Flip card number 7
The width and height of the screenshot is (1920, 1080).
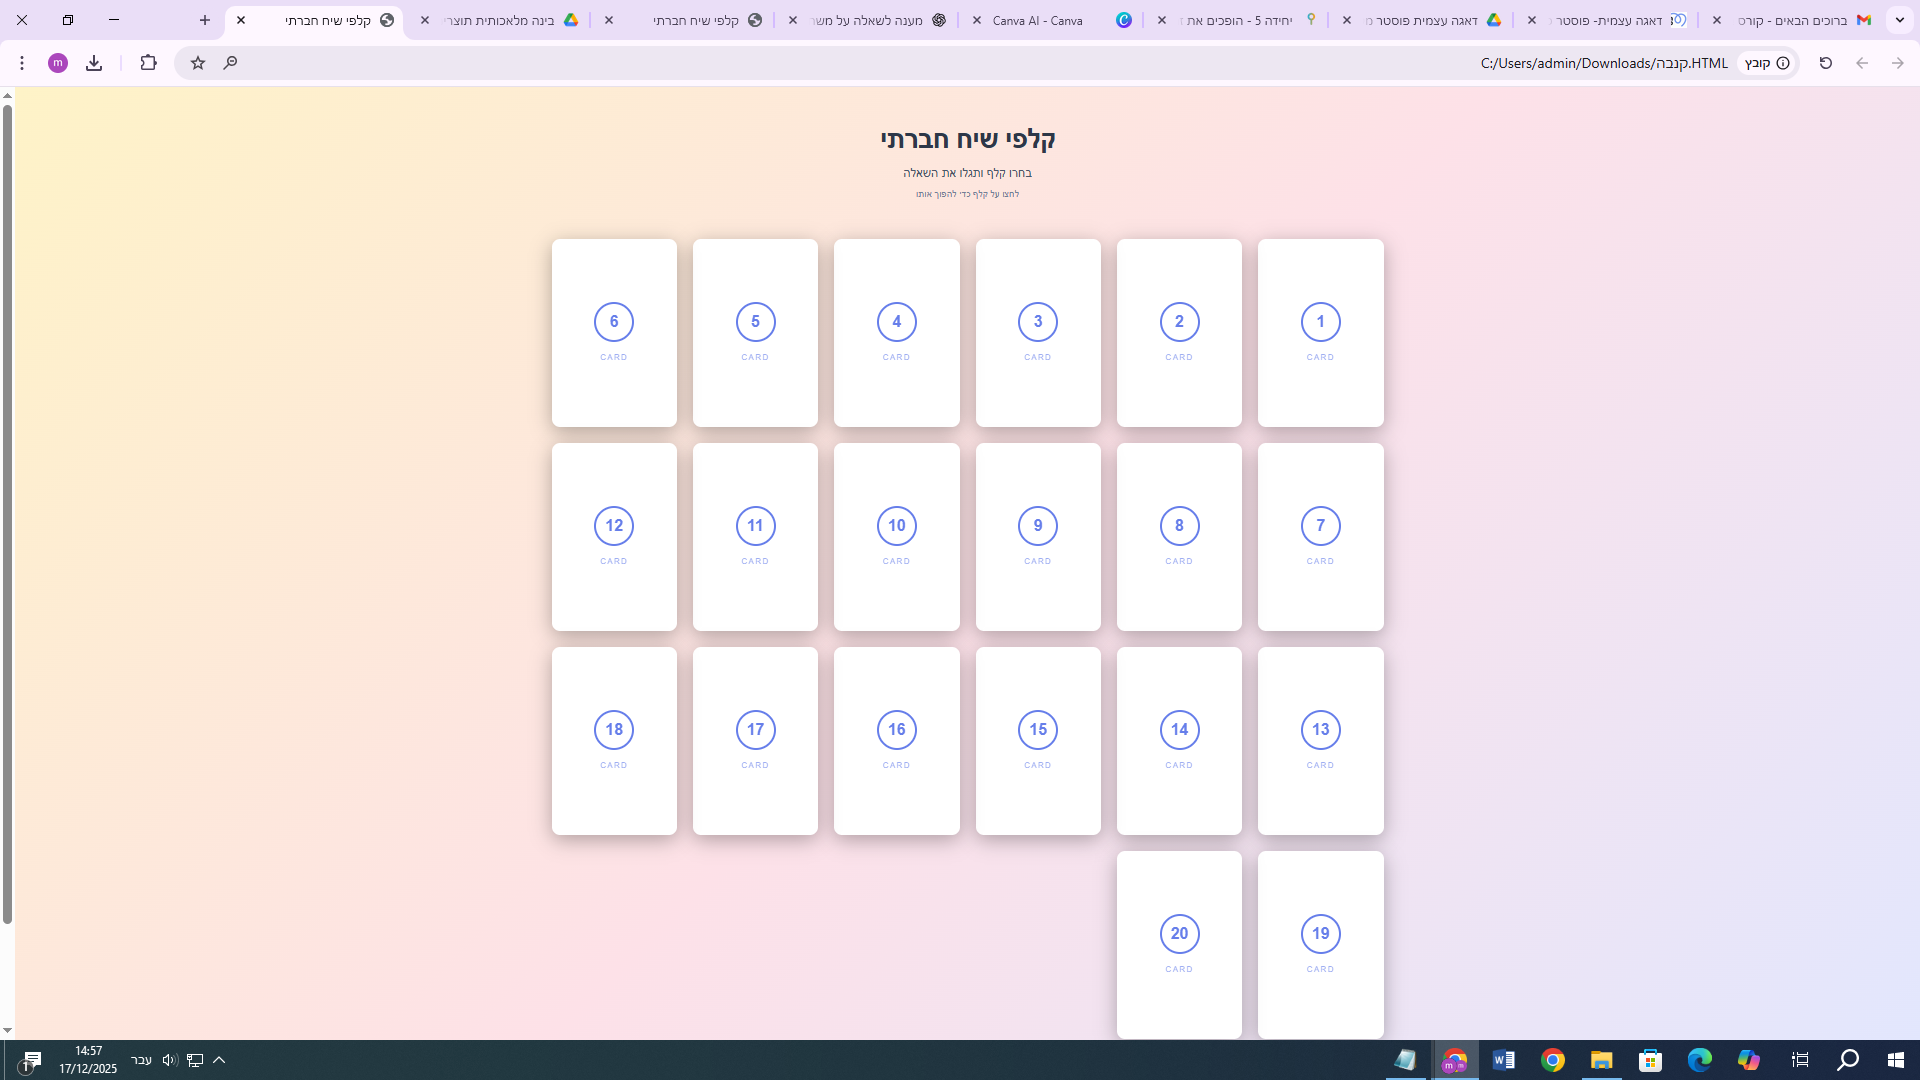tap(1320, 537)
